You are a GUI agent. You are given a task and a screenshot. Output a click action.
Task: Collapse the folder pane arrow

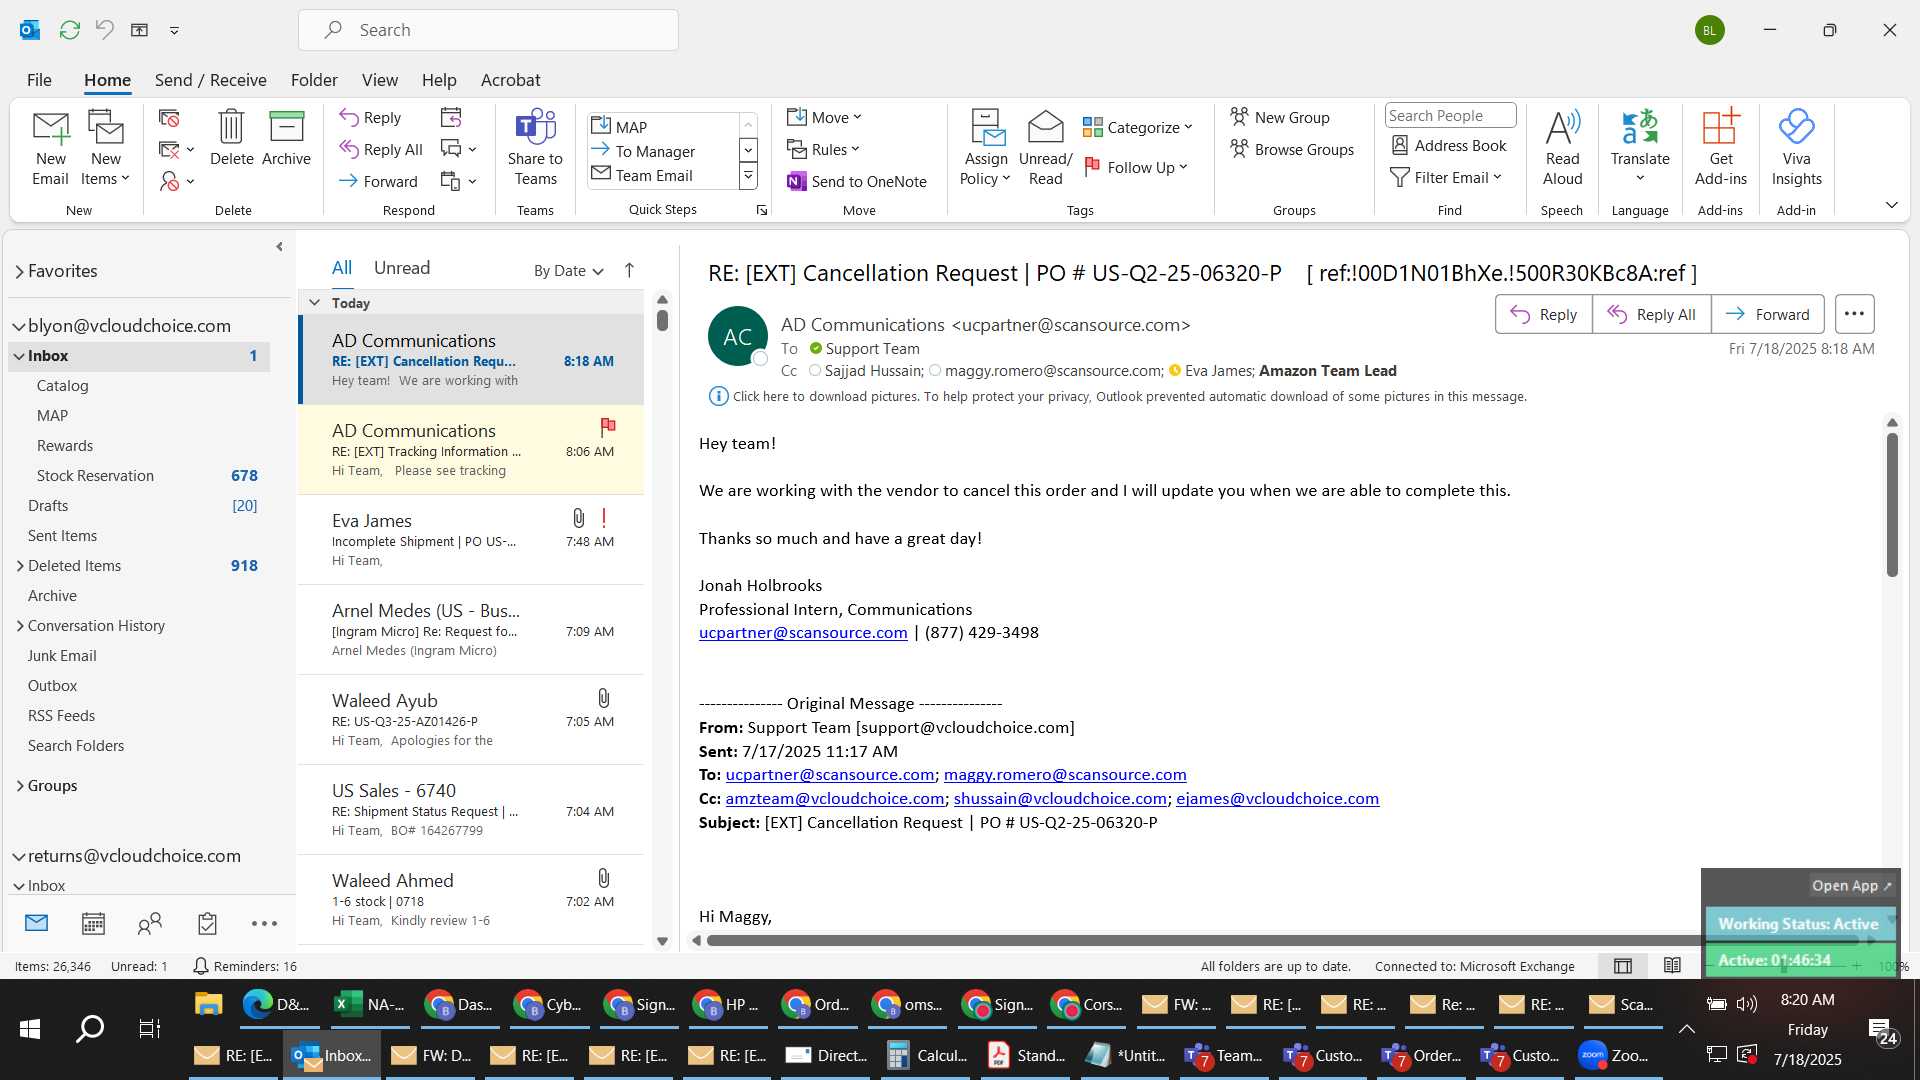coord(279,246)
